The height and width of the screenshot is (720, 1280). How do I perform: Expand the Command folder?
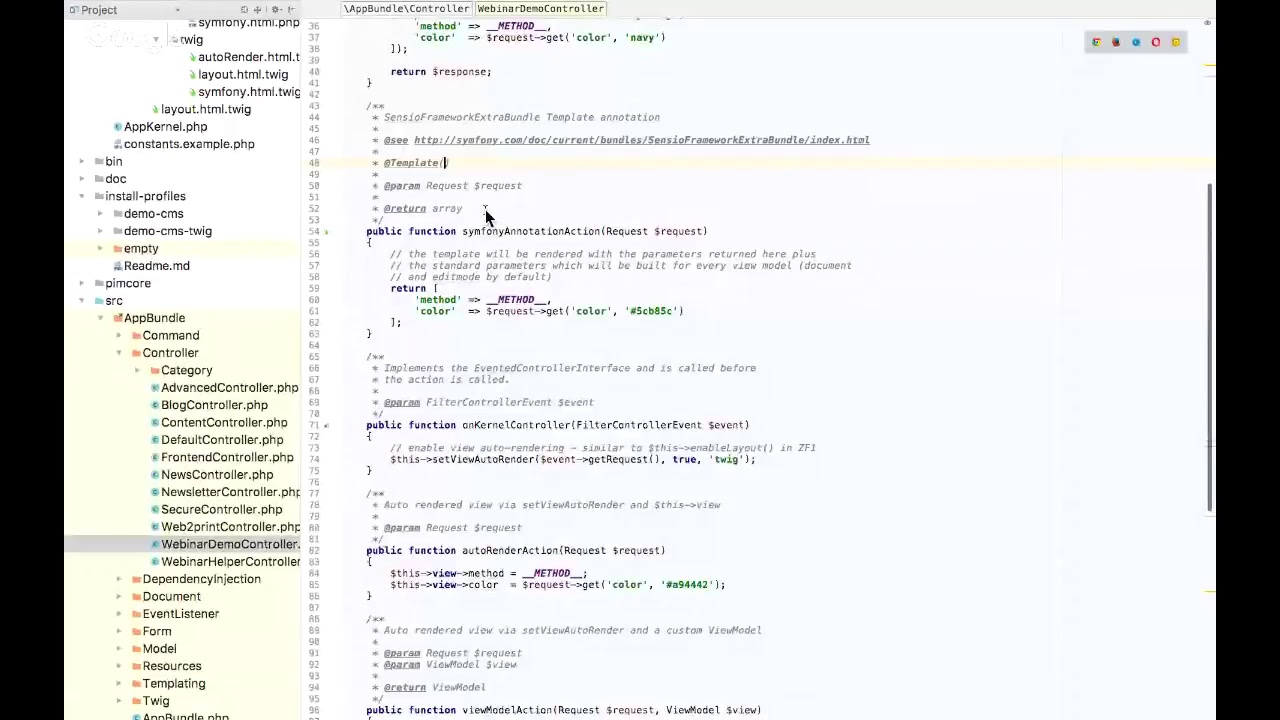tap(119, 336)
